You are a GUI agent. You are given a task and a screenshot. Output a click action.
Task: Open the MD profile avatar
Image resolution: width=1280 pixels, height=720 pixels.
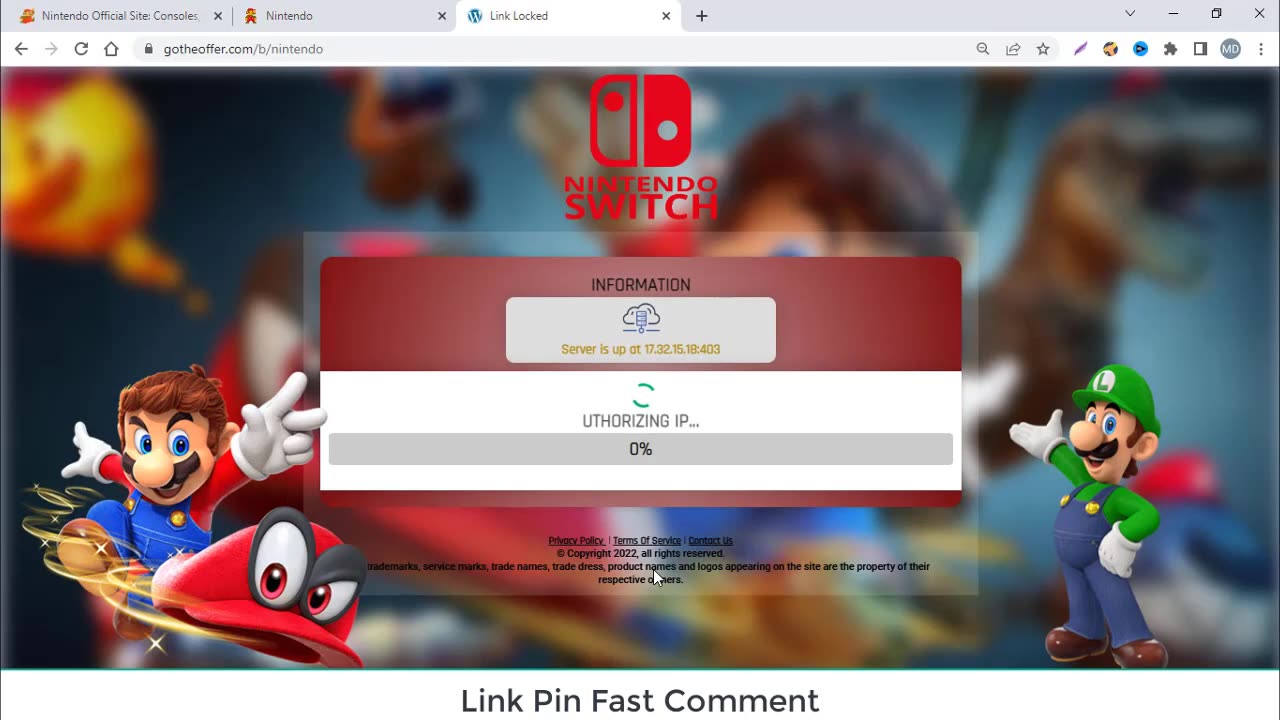point(1230,49)
